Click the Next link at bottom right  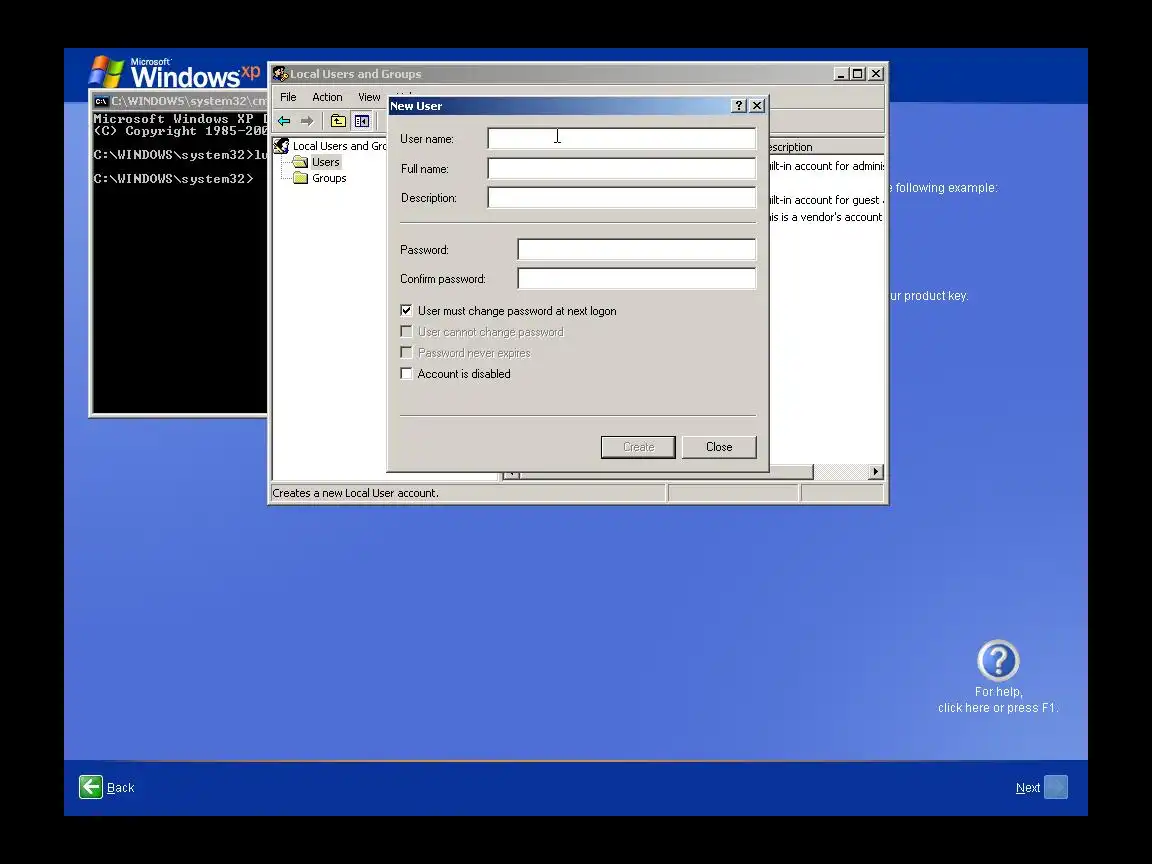point(1028,788)
